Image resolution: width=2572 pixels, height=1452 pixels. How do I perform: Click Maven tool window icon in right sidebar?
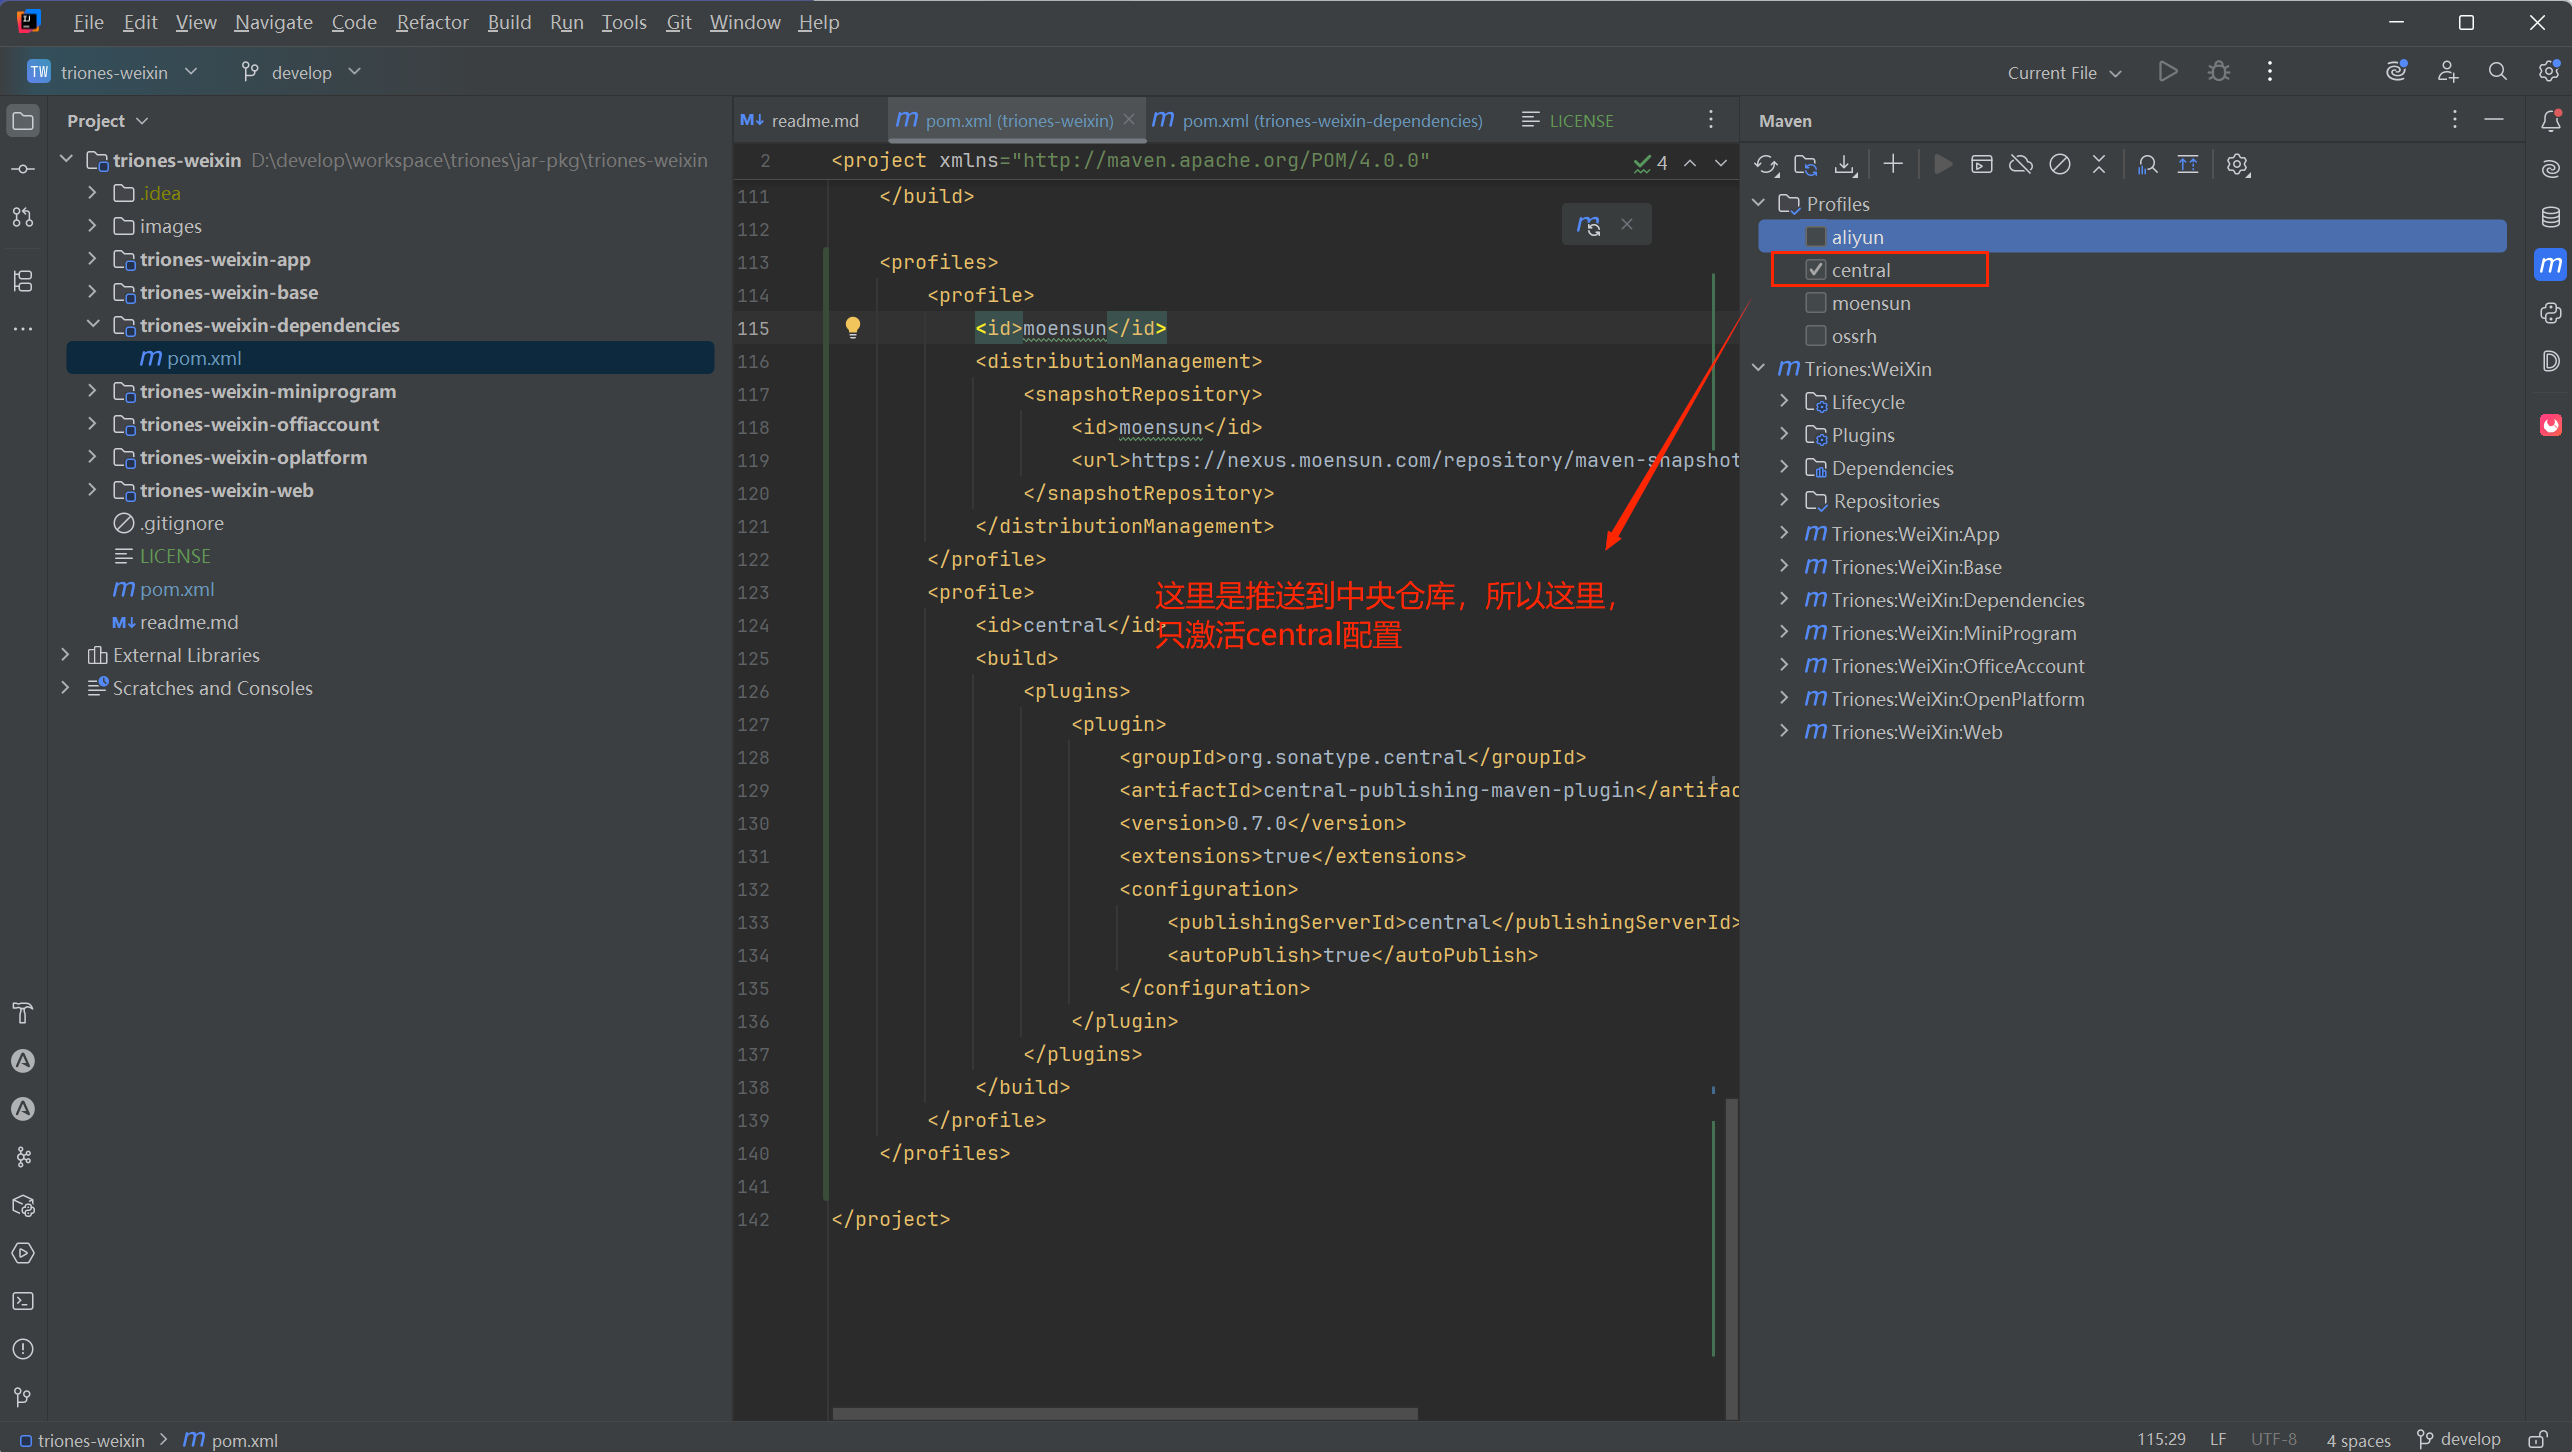coord(2551,265)
